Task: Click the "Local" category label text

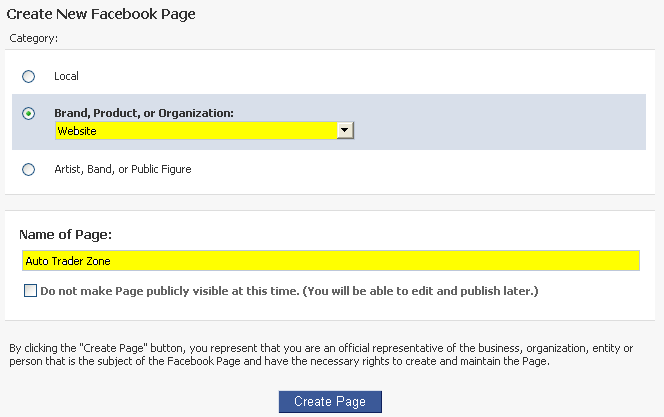Action: click(66, 76)
